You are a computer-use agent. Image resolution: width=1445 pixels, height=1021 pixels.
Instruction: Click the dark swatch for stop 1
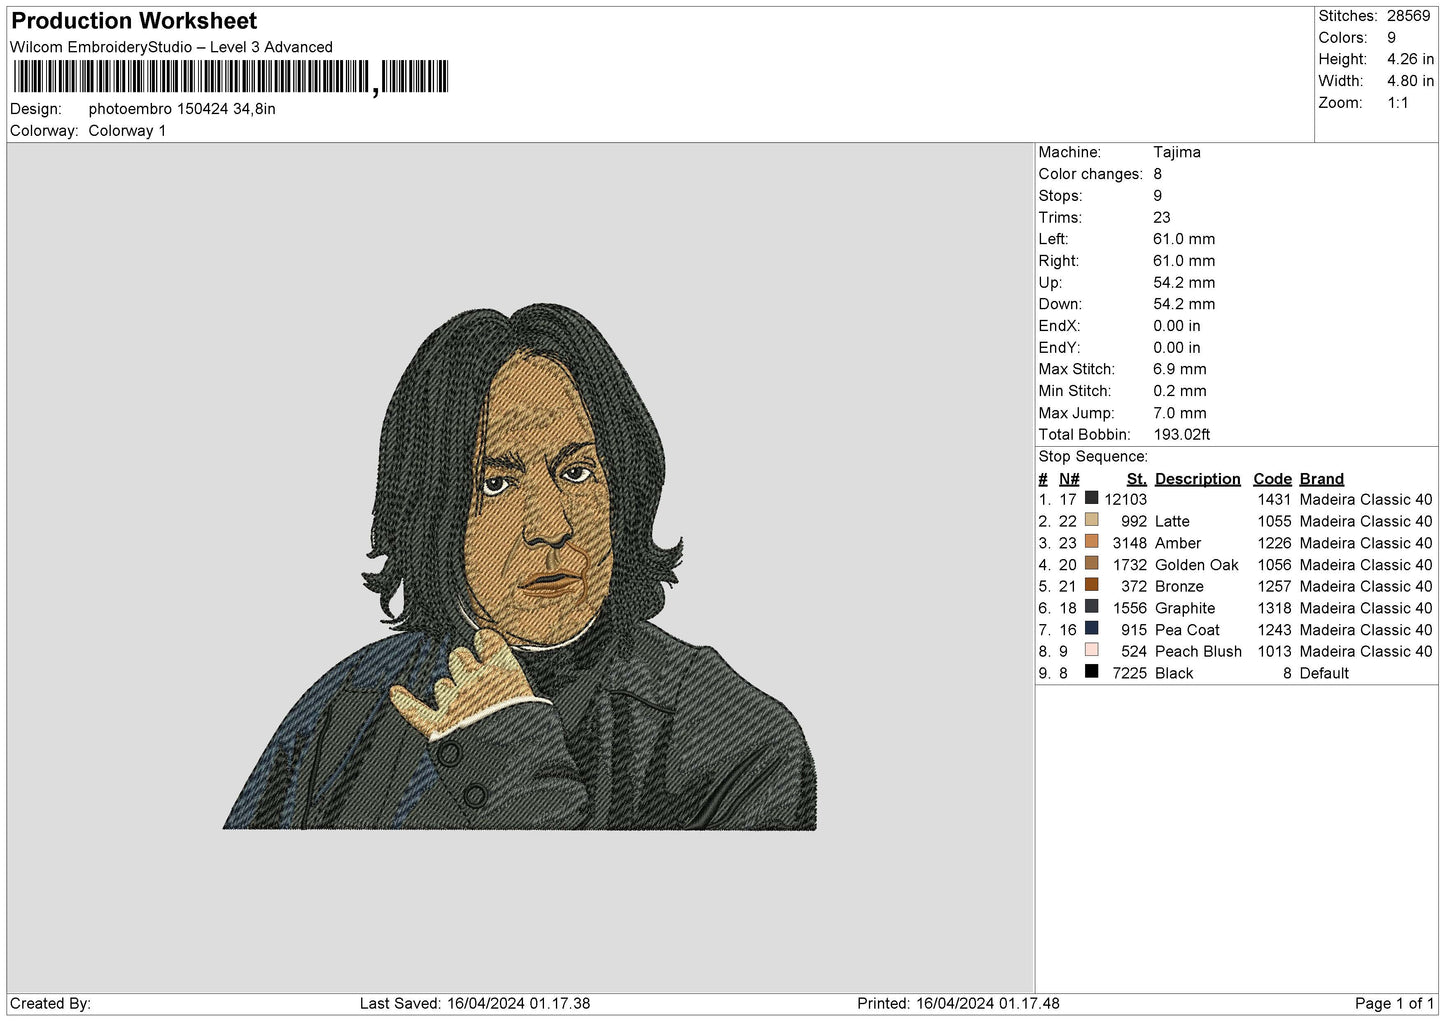click(x=1091, y=498)
